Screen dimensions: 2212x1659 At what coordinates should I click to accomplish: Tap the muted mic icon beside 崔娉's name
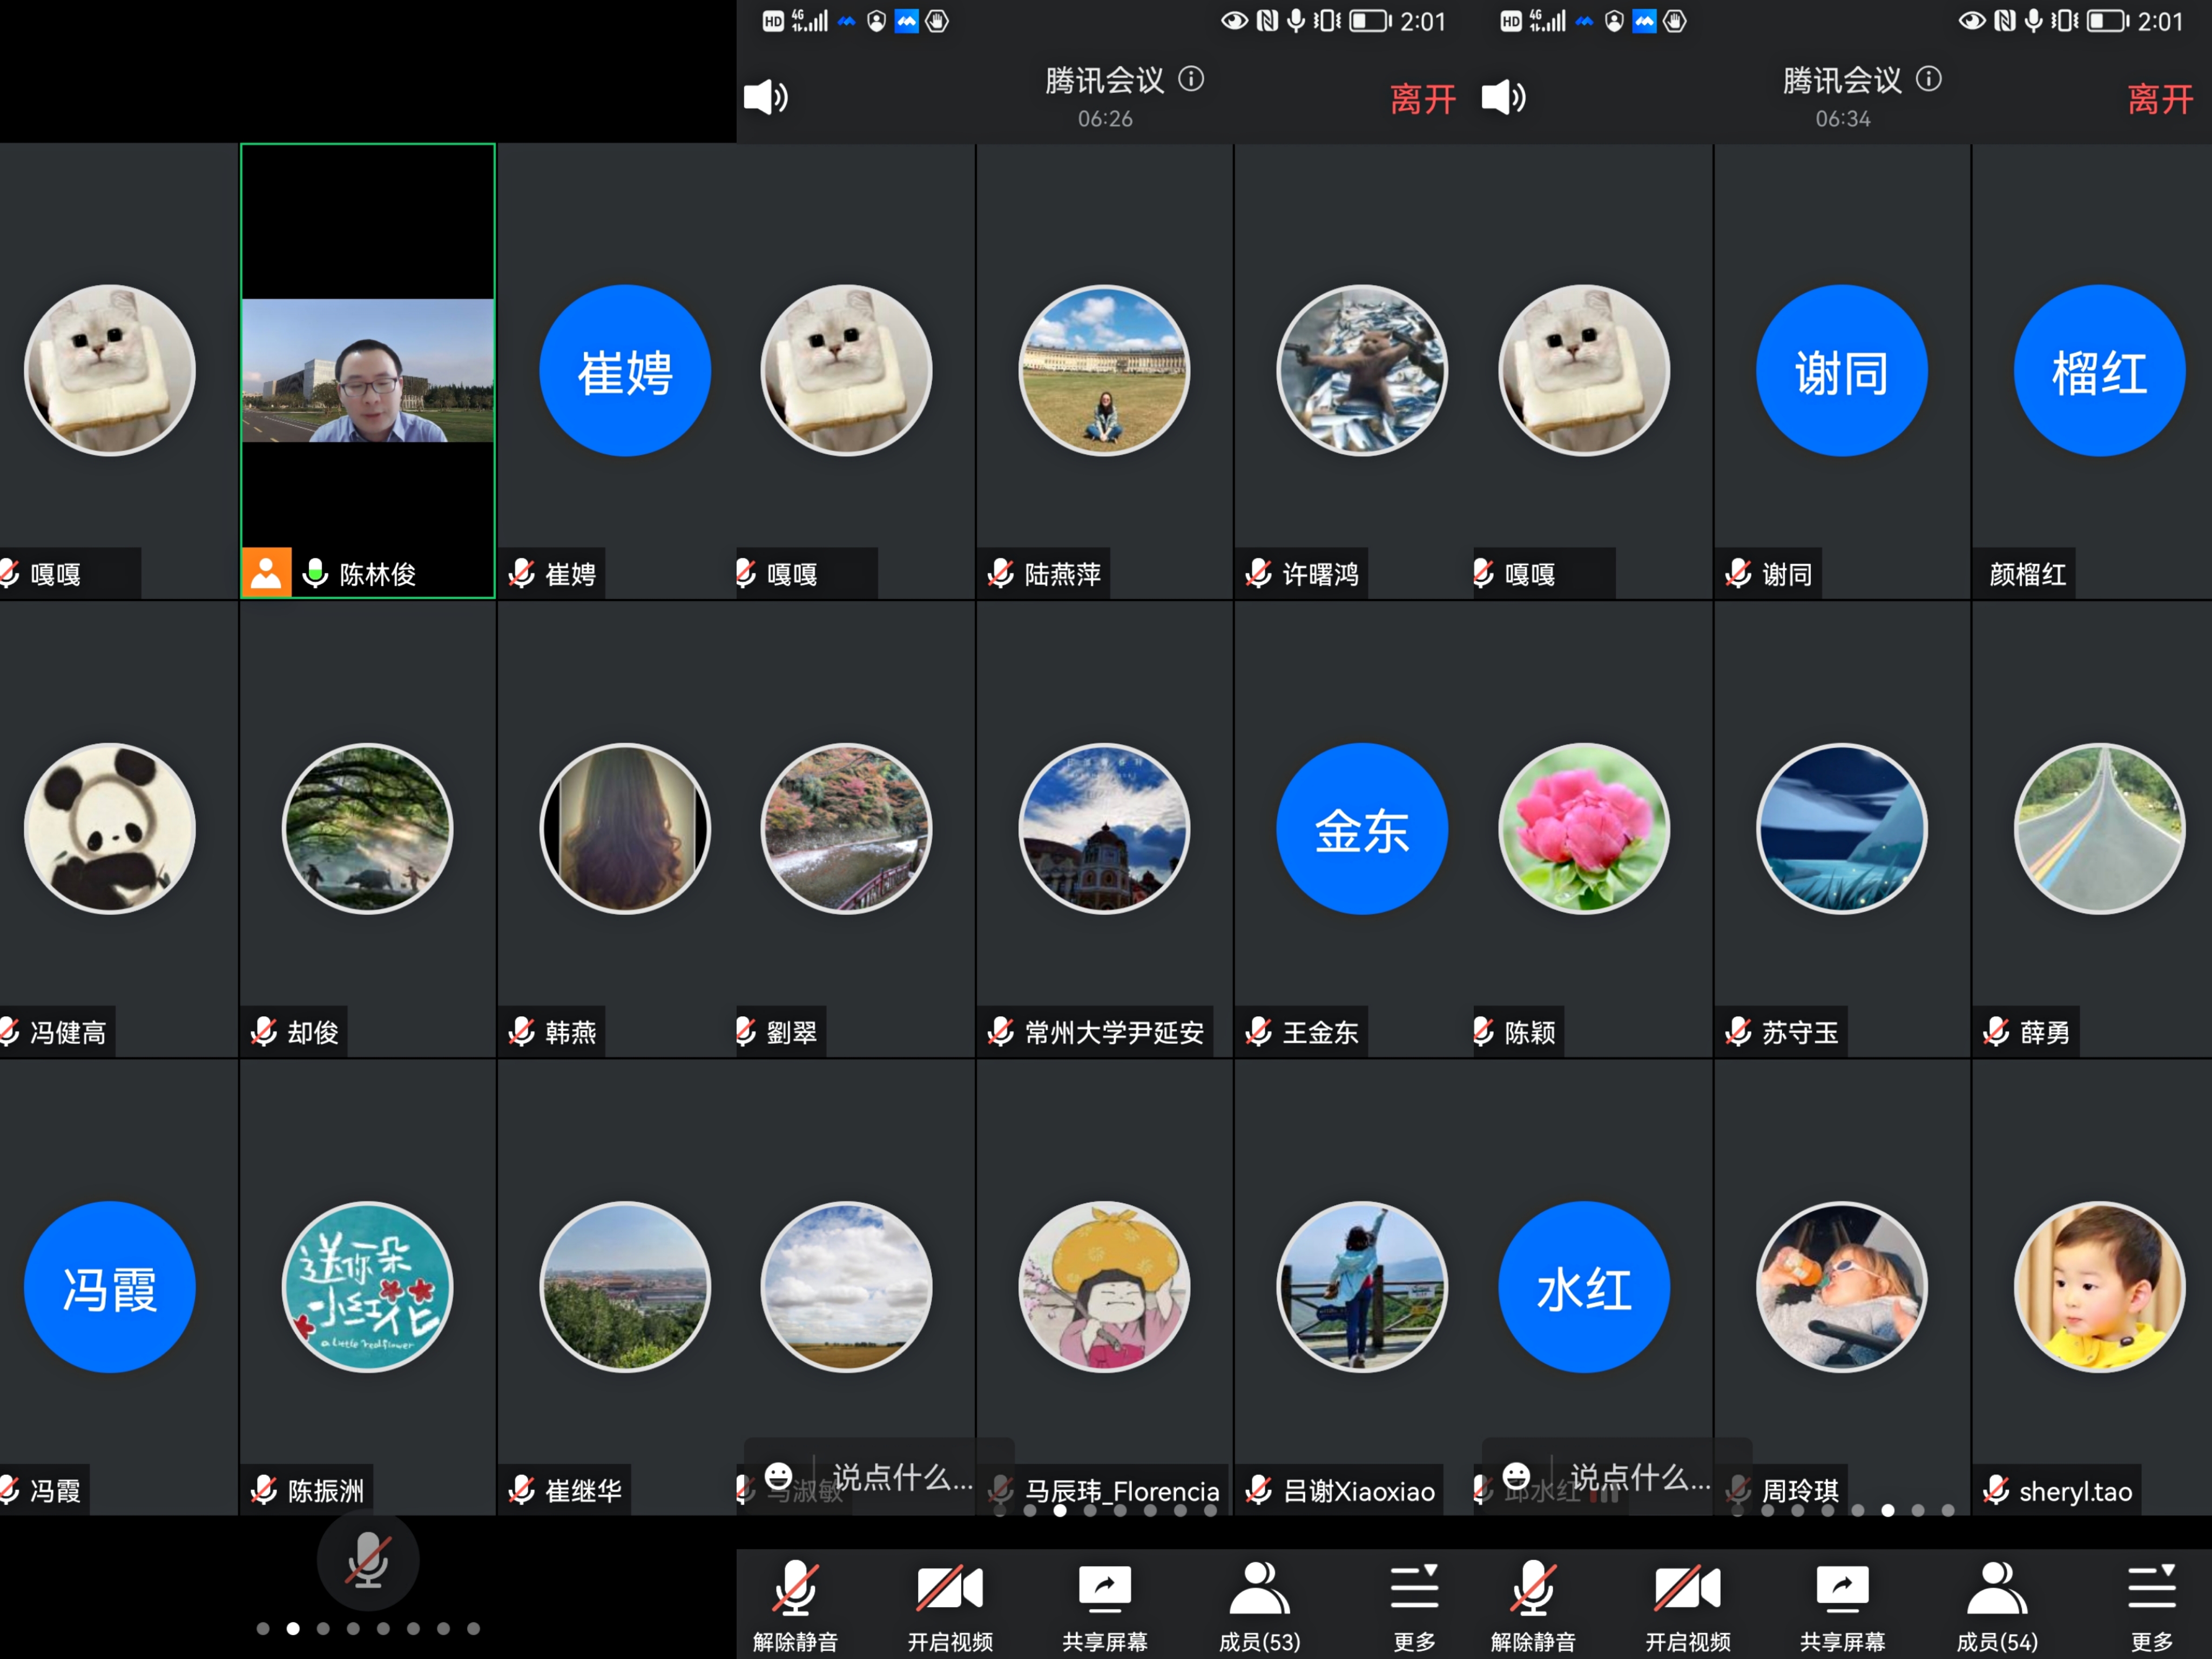coord(522,573)
